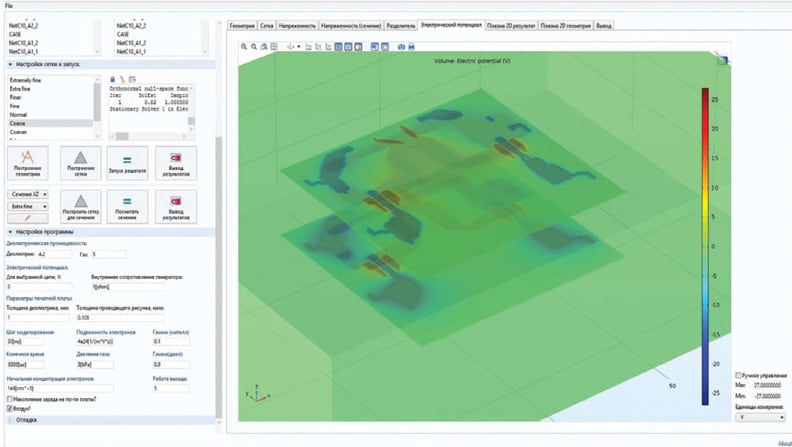
Task: Select the XY view icon
Action: 308,46
